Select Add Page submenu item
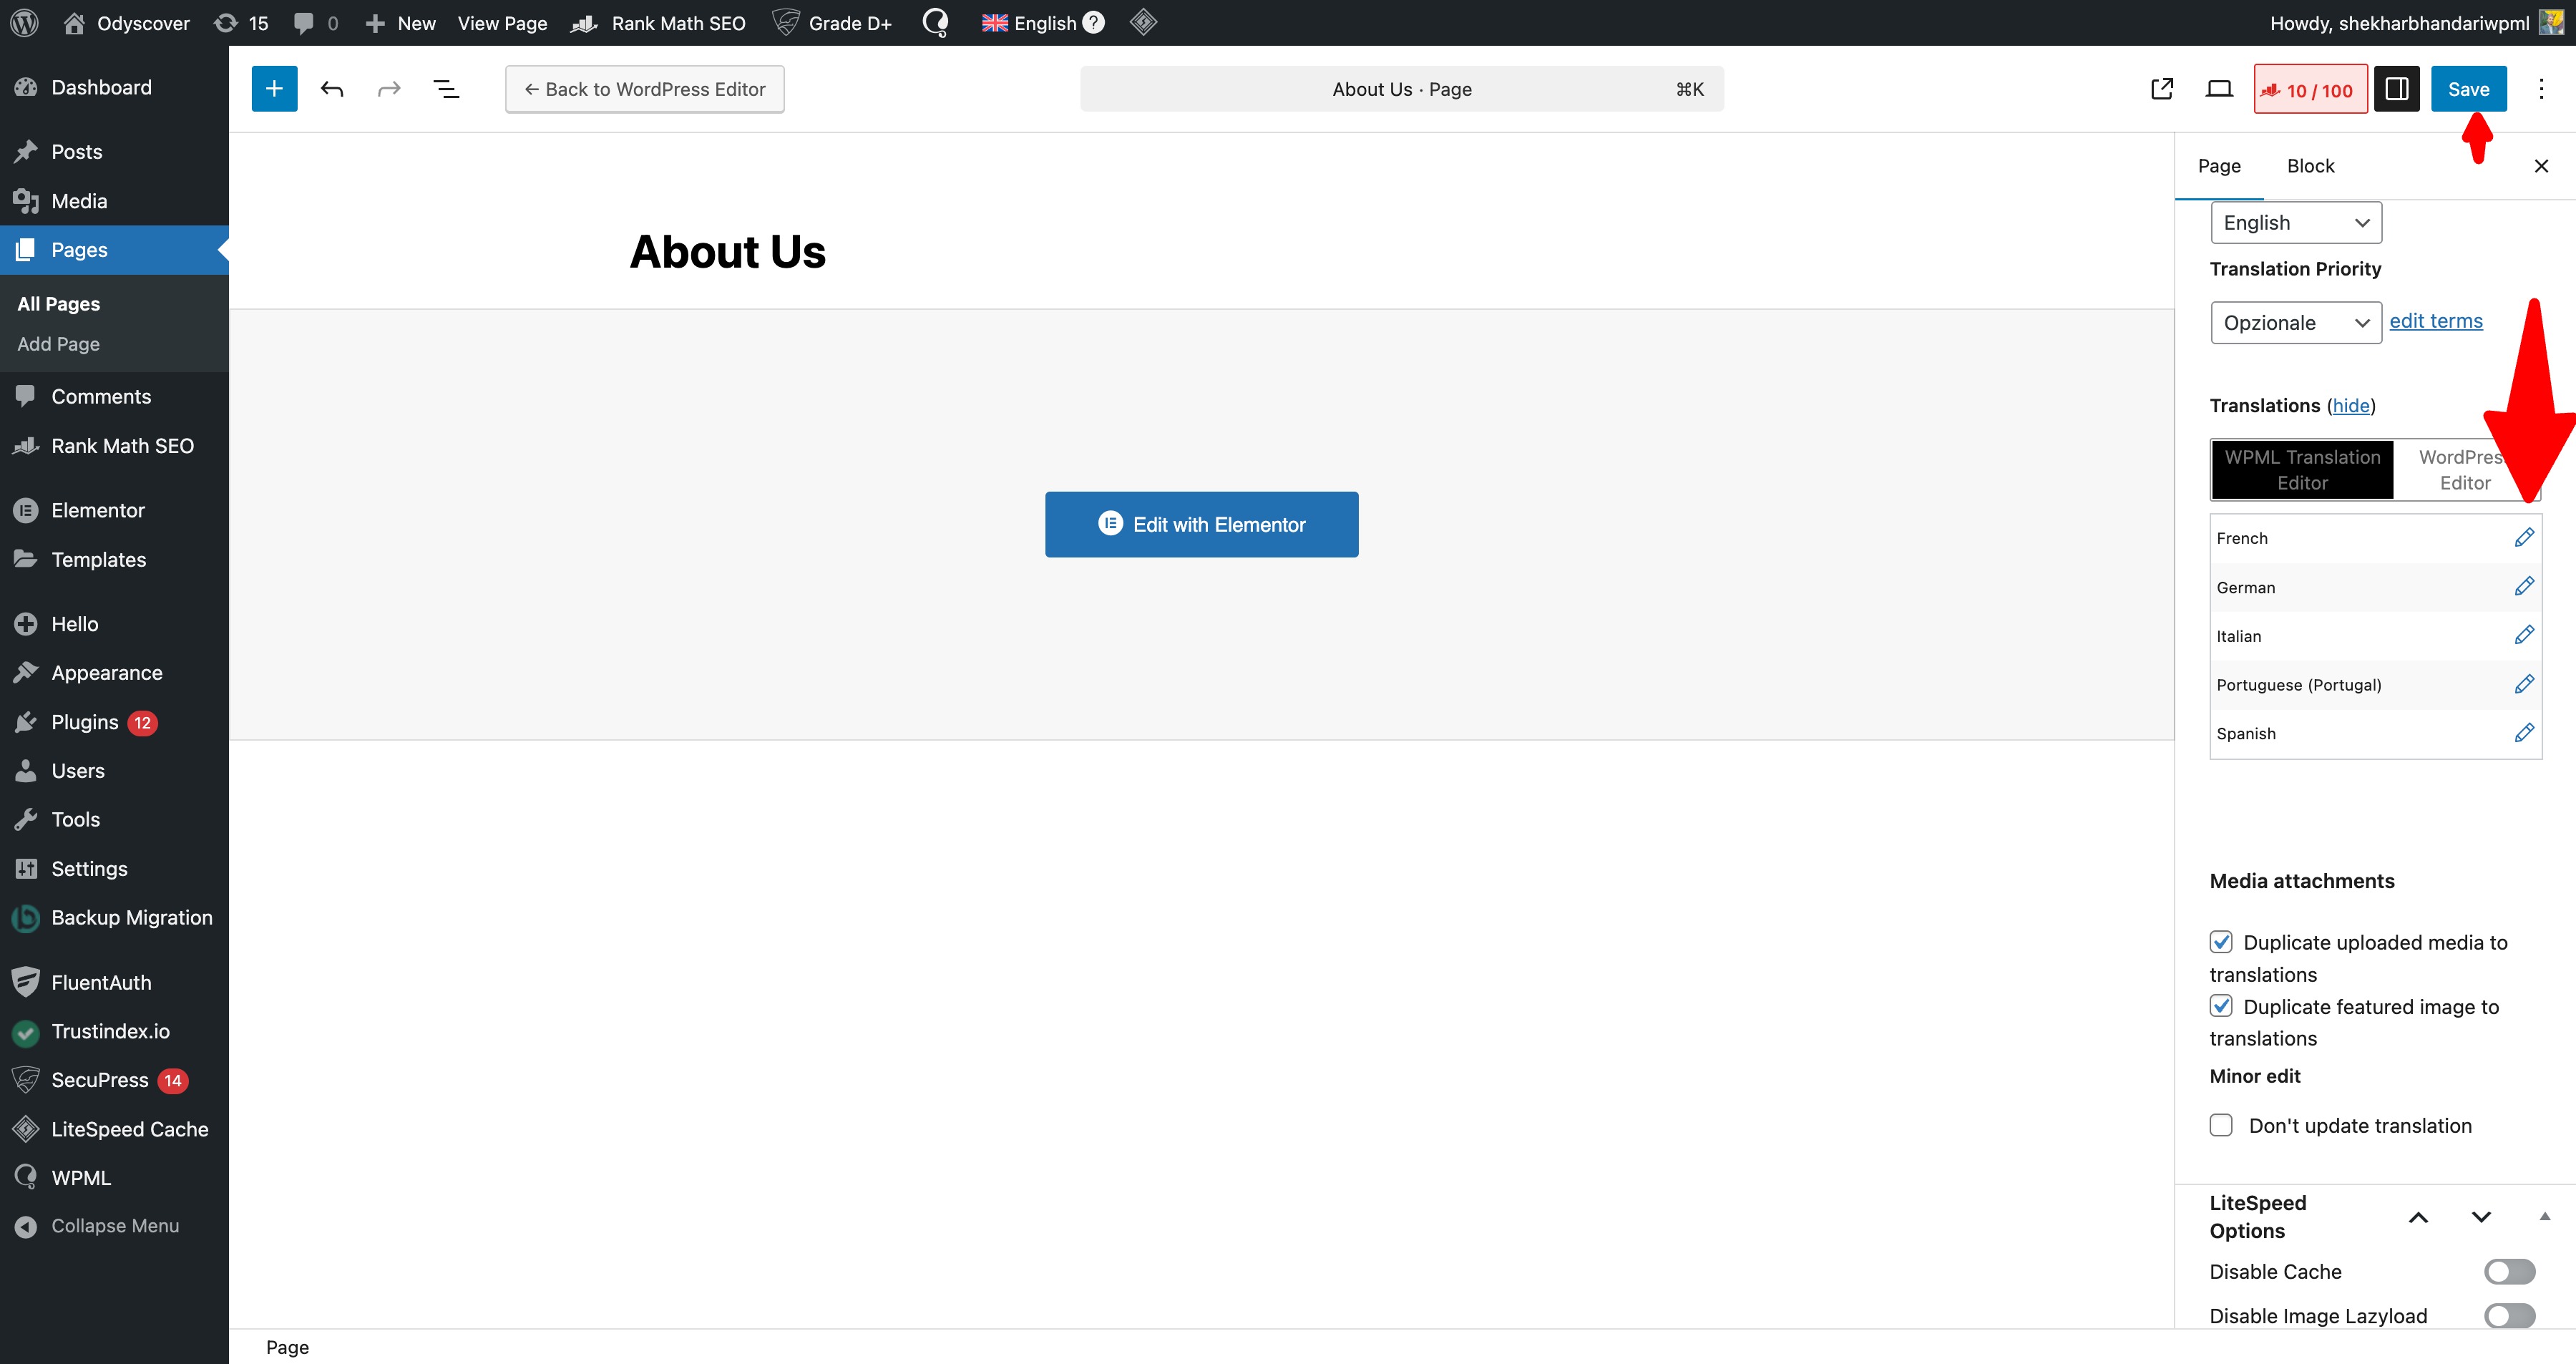 coord(59,344)
